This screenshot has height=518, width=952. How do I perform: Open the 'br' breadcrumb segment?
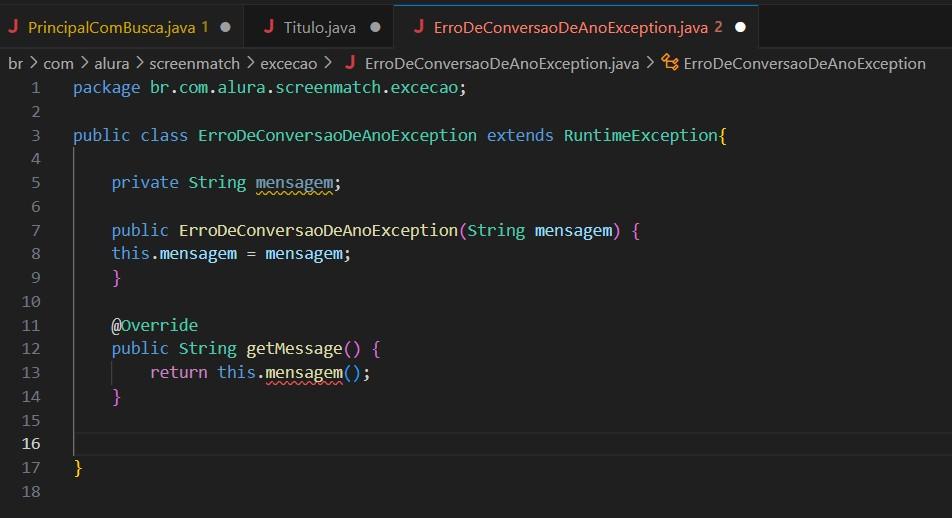point(15,64)
